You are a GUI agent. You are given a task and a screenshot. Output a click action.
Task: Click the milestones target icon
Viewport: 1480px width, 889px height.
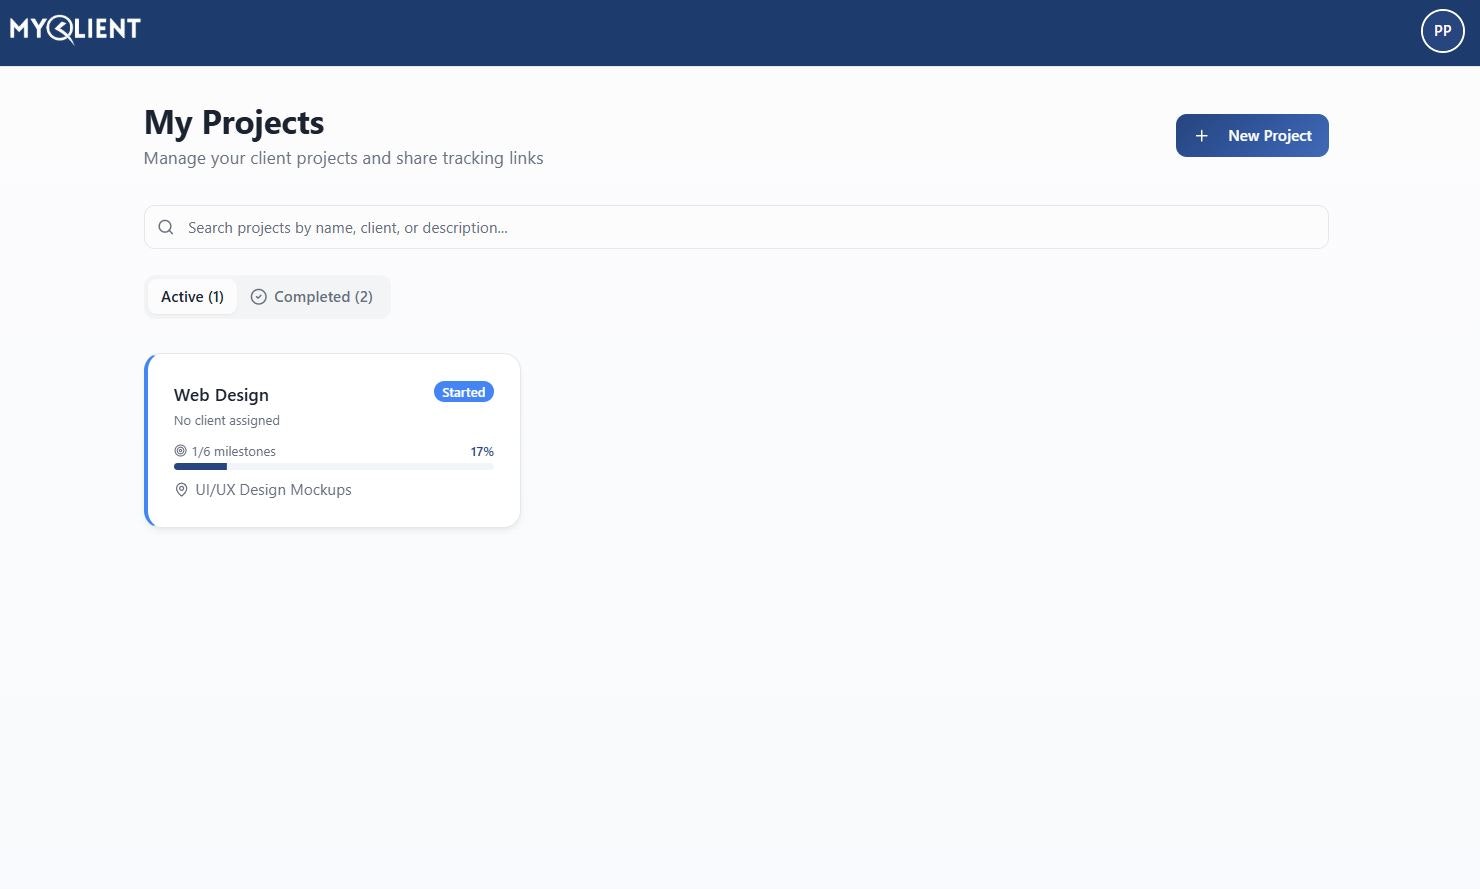click(181, 451)
